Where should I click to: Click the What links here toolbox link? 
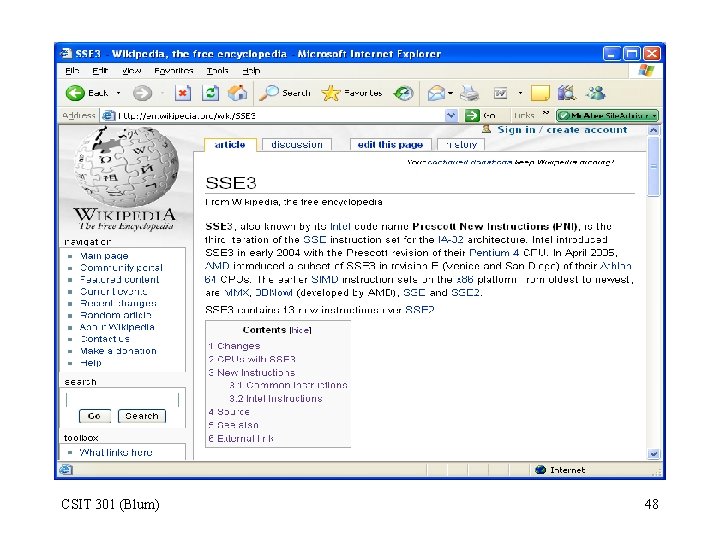tap(116, 452)
